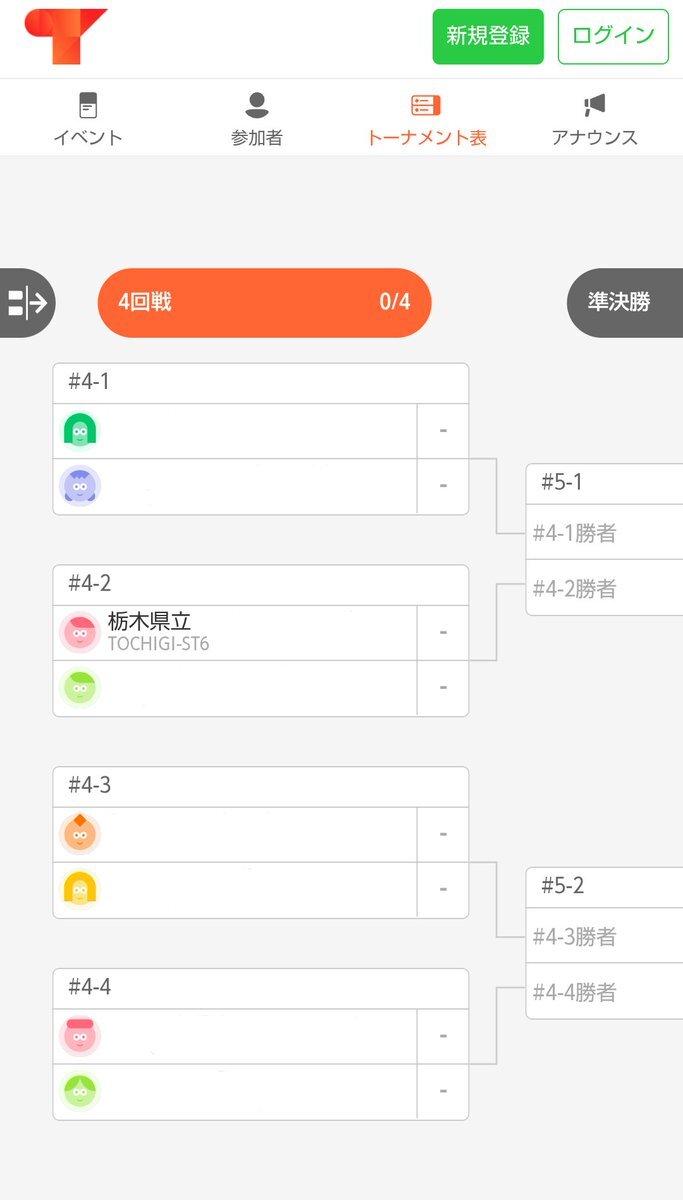Click the ログイン button
The width and height of the screenshot is (683, 1200).
pyautogui.click(x=613, y=37)
